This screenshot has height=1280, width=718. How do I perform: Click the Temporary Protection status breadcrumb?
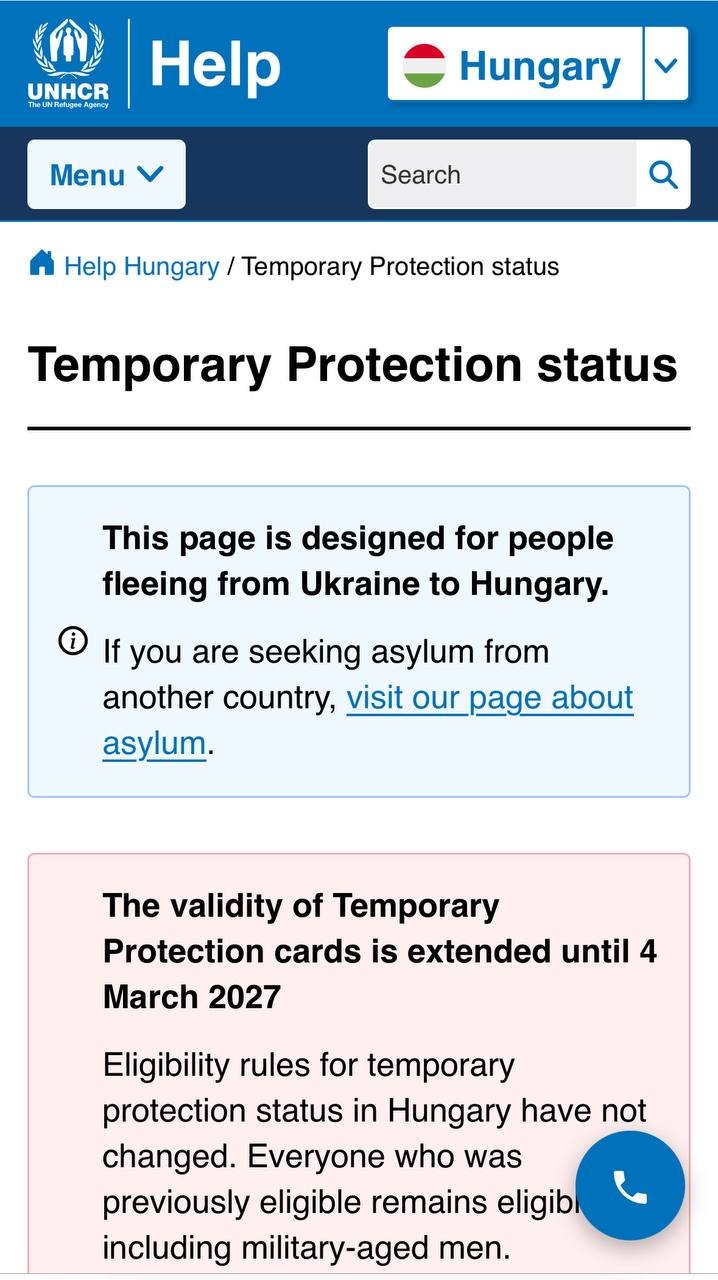pyautogui.click(x=400, y=267)
